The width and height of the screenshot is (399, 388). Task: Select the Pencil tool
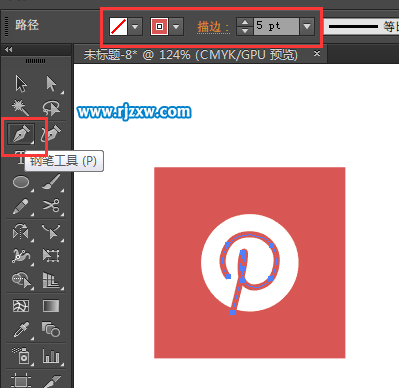point(20,206)
